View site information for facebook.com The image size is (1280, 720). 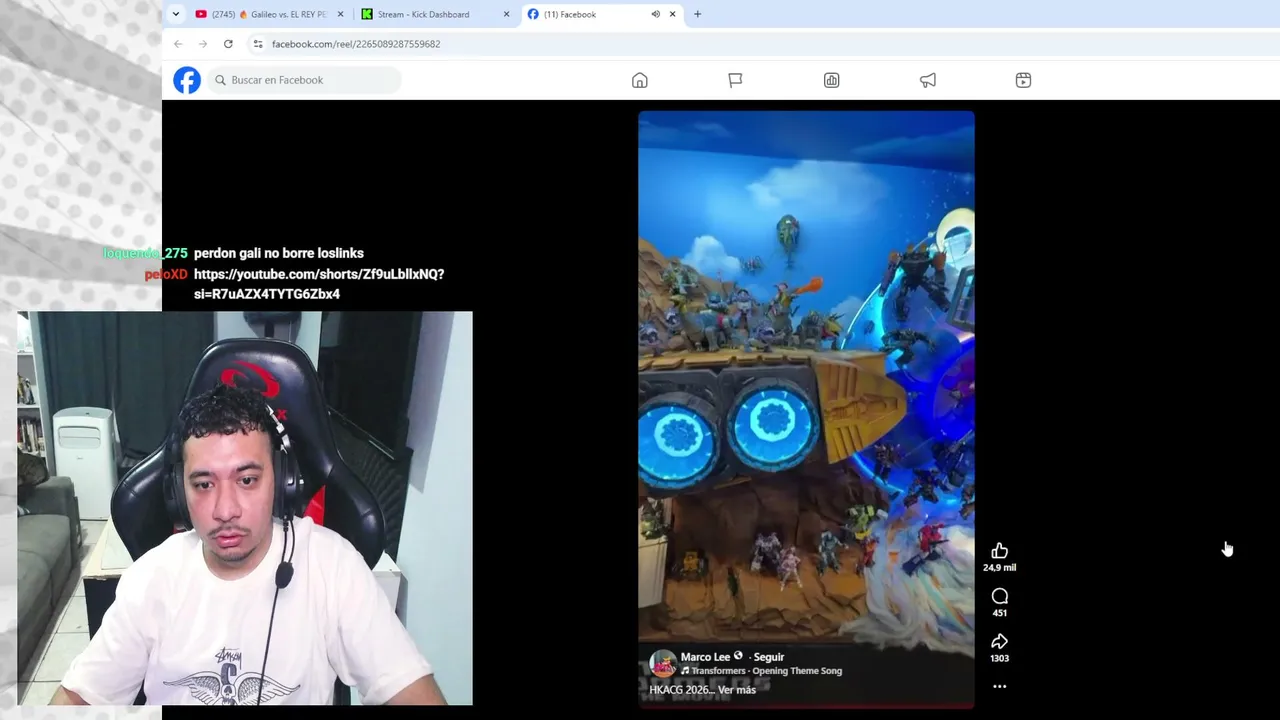(x=258, y=44)
